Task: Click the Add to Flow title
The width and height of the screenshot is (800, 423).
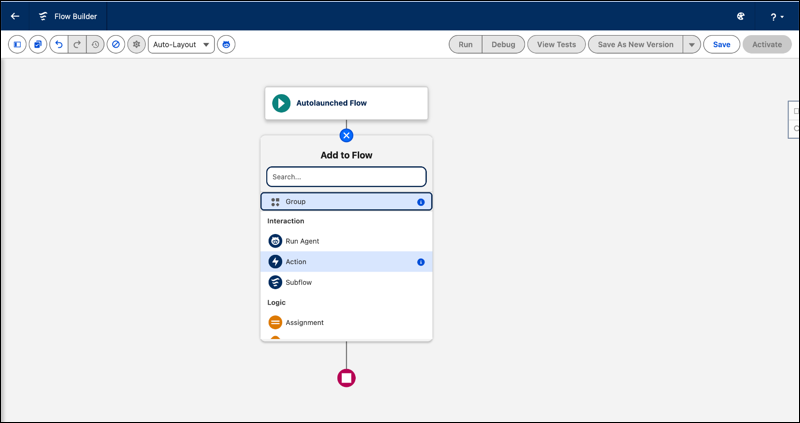Action: [x=346, y=155]
